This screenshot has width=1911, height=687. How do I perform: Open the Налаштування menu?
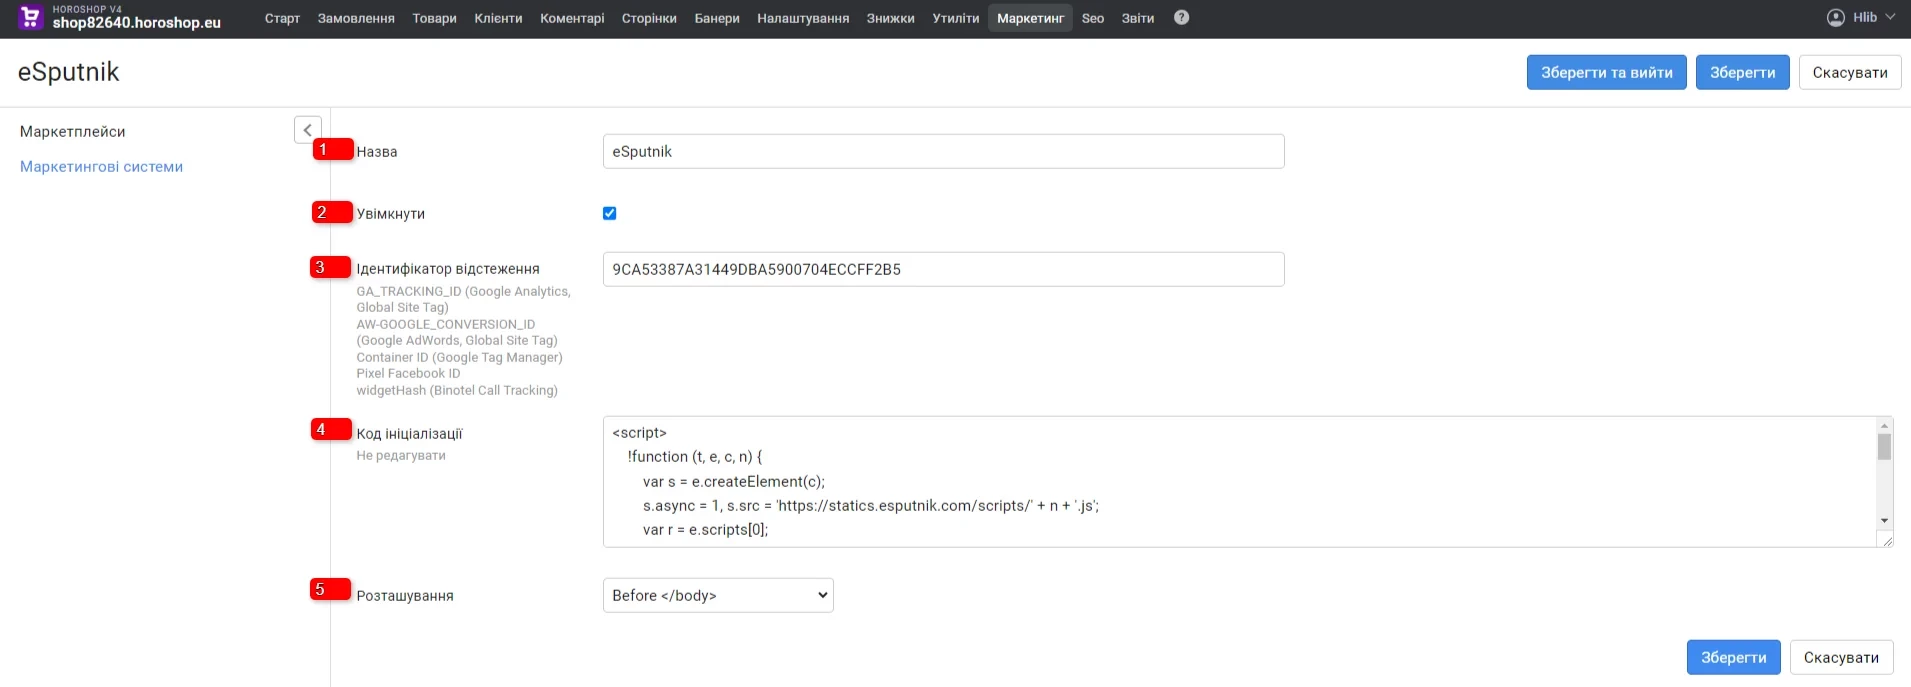803,19
